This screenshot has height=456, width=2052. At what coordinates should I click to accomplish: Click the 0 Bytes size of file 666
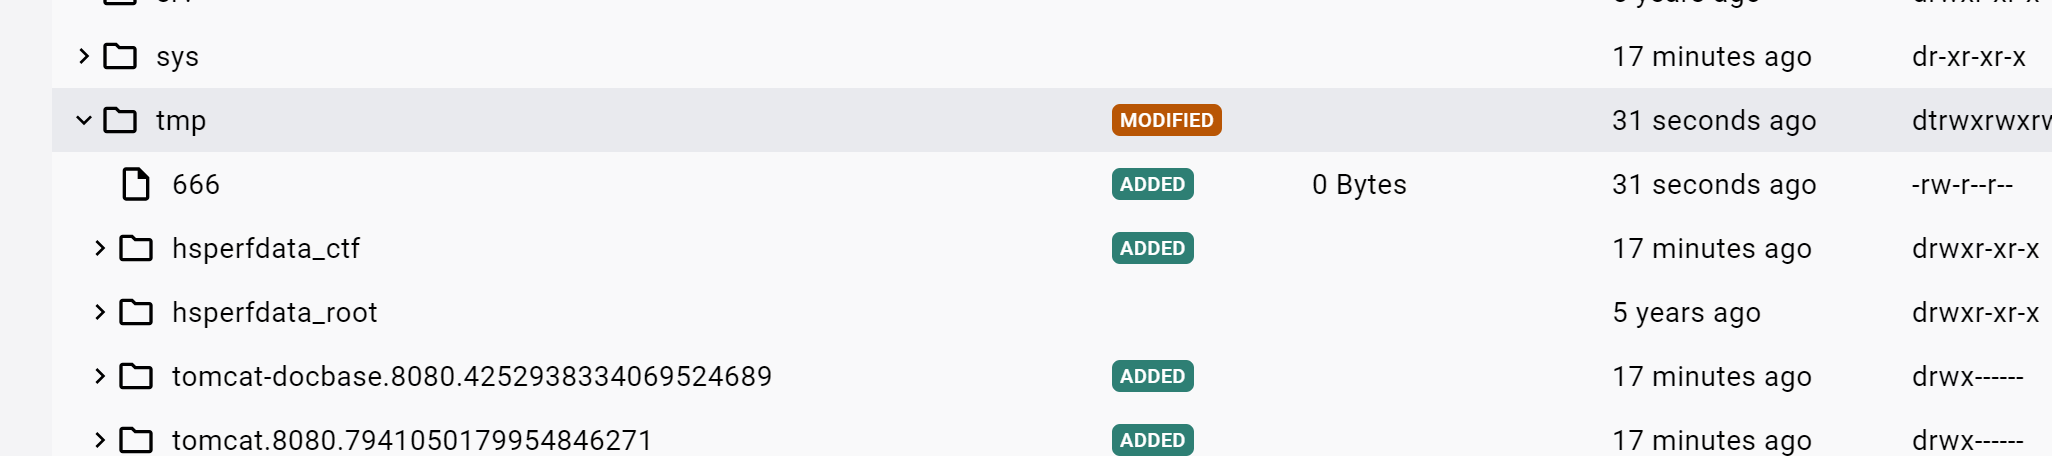click(x=1359, y=185)
